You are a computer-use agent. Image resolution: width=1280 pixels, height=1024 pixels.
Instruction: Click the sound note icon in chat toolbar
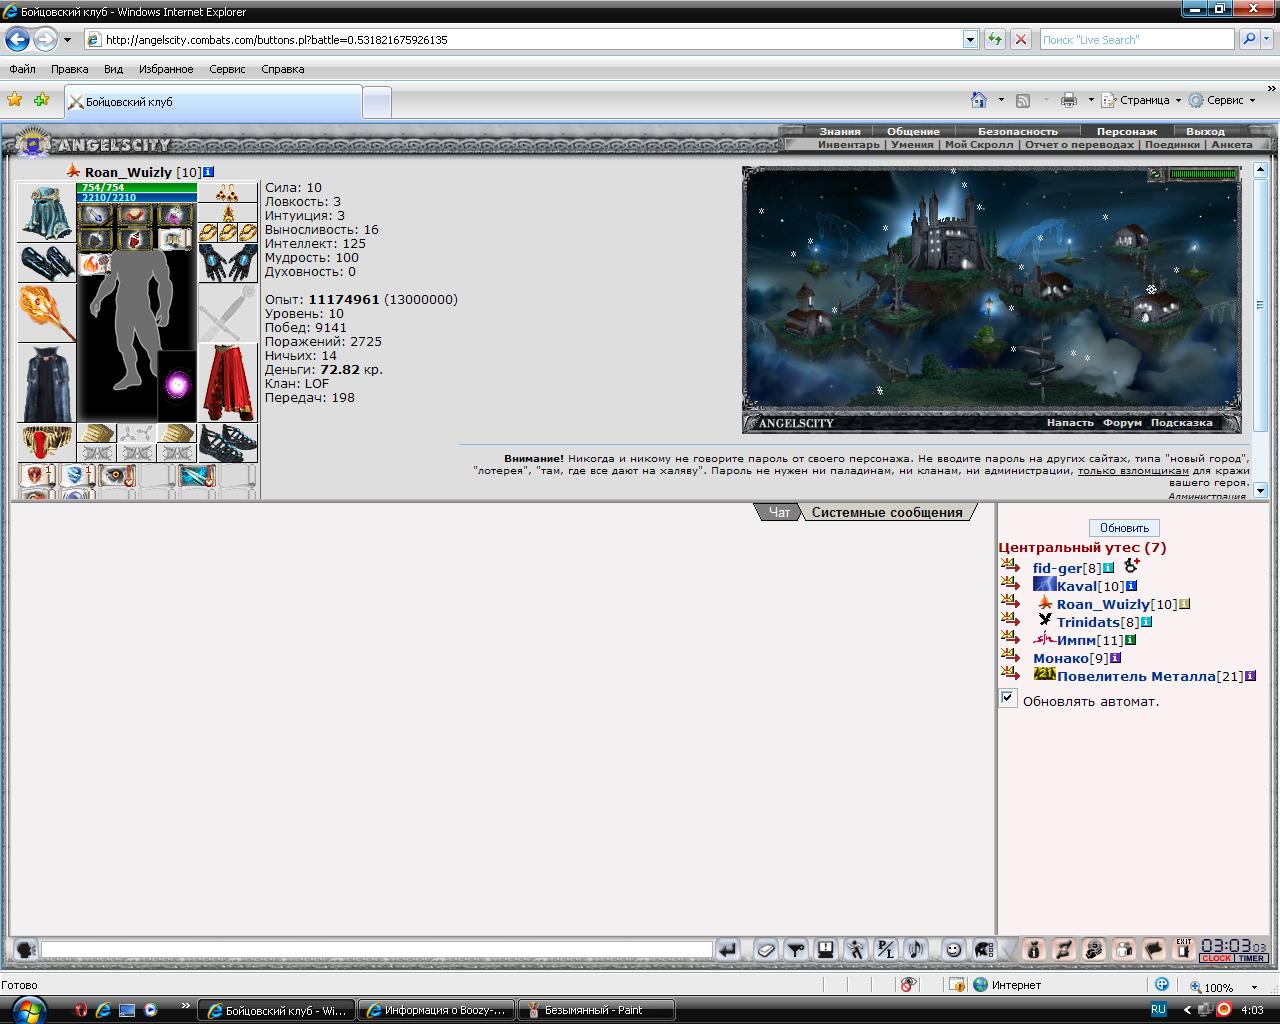[915, 949]
